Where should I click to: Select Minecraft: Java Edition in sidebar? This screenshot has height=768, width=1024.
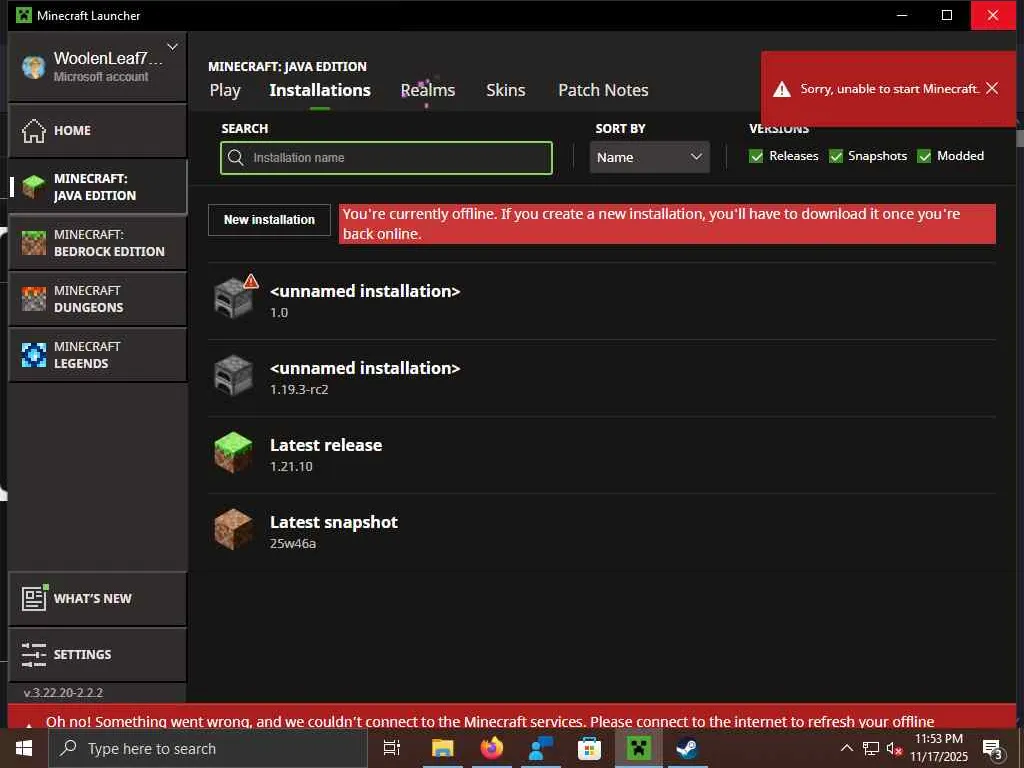coord(97,187)
